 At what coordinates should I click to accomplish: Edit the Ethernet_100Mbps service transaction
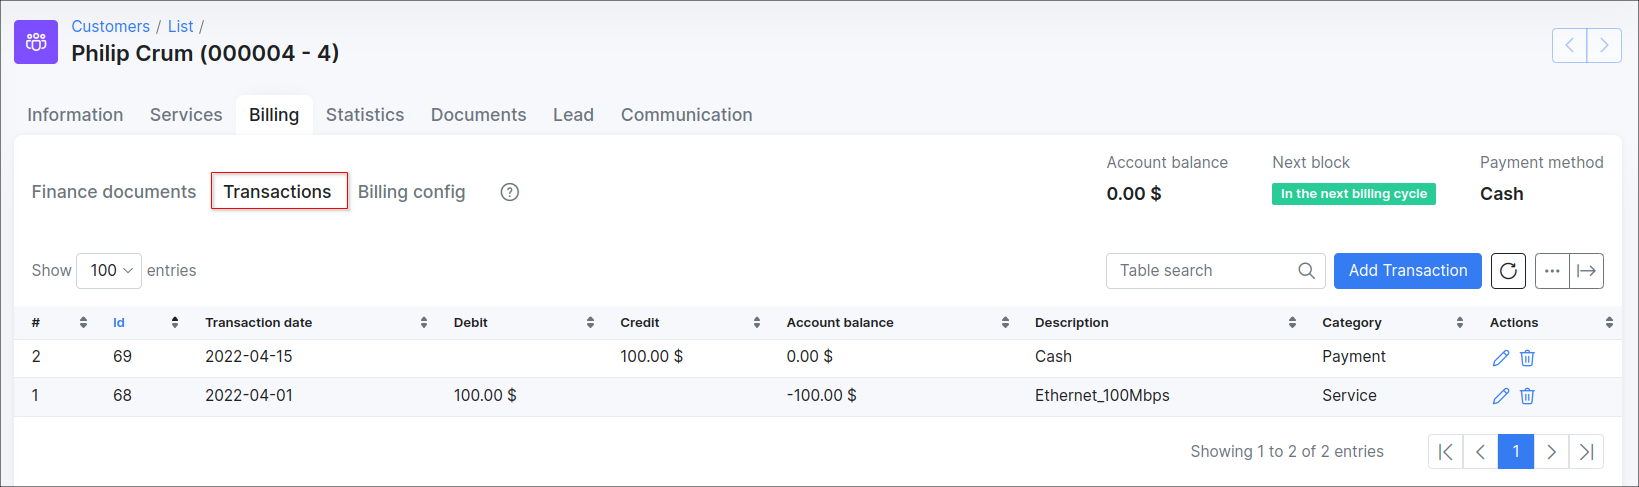(1500, 396)
